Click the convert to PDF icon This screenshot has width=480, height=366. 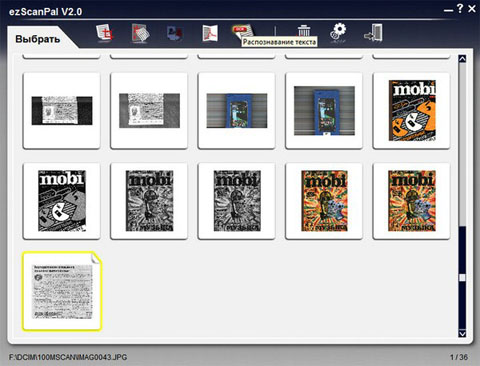click(x=210, y=33)
